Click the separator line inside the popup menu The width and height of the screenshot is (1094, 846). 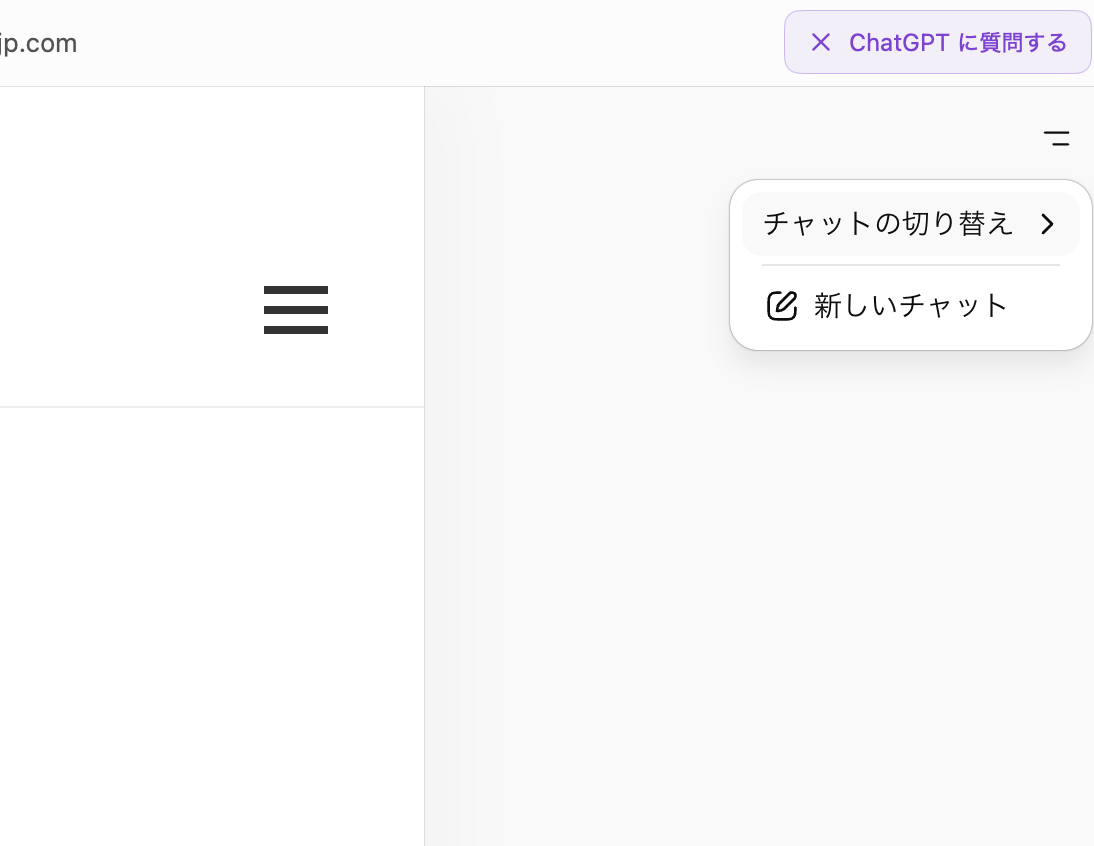pyautogui.click(x=910, y=265)
